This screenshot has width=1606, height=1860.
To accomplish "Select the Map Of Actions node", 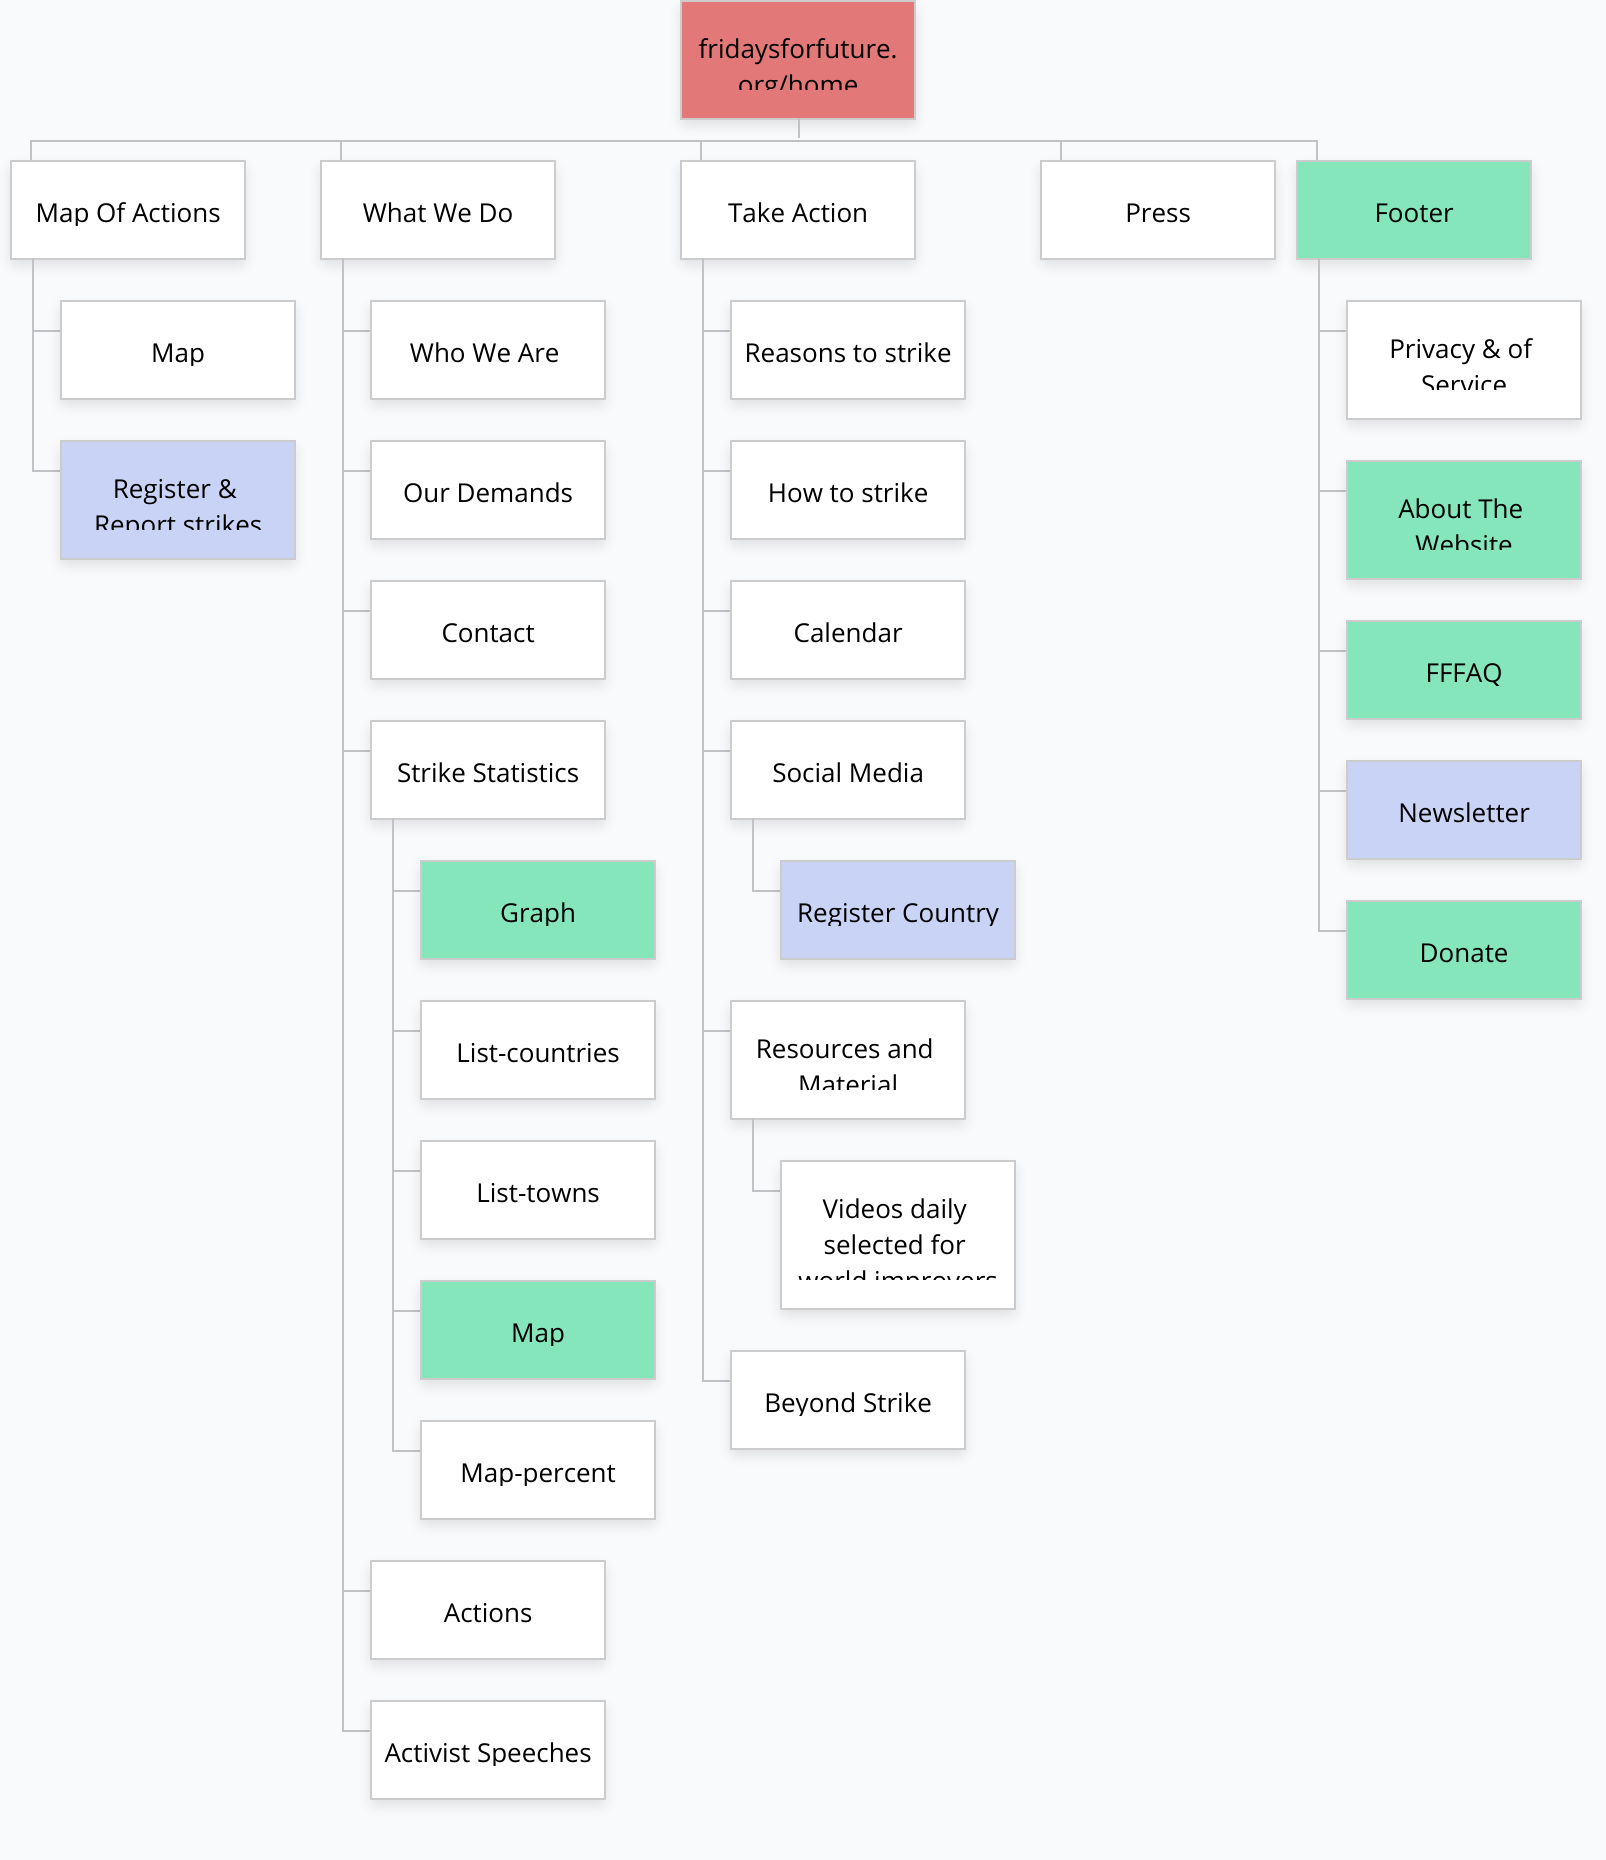I will (128, 211).
